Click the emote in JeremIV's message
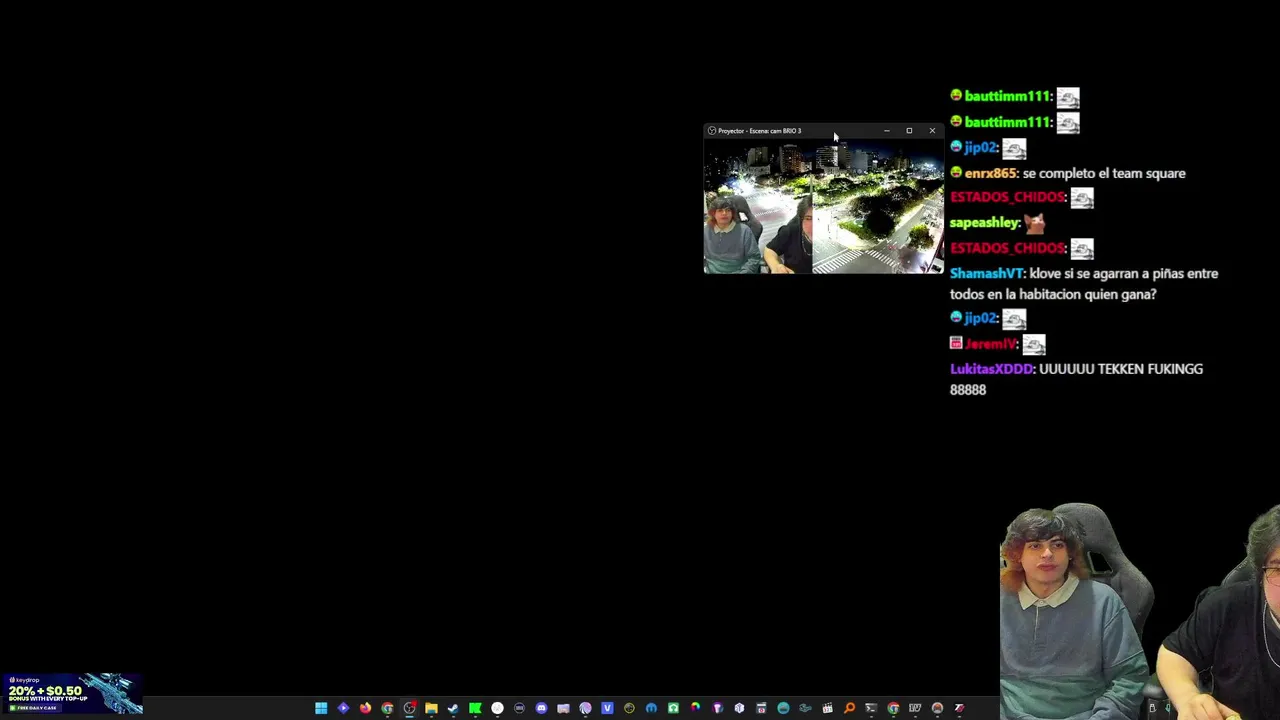The image size is (1280, 720). tap(1033, 344)
